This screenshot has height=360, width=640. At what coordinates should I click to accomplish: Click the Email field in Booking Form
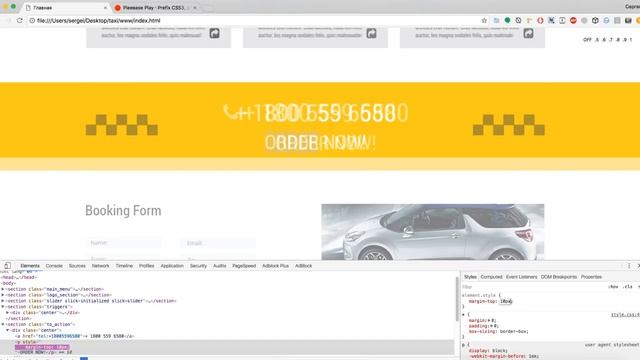tap(218, 243)
